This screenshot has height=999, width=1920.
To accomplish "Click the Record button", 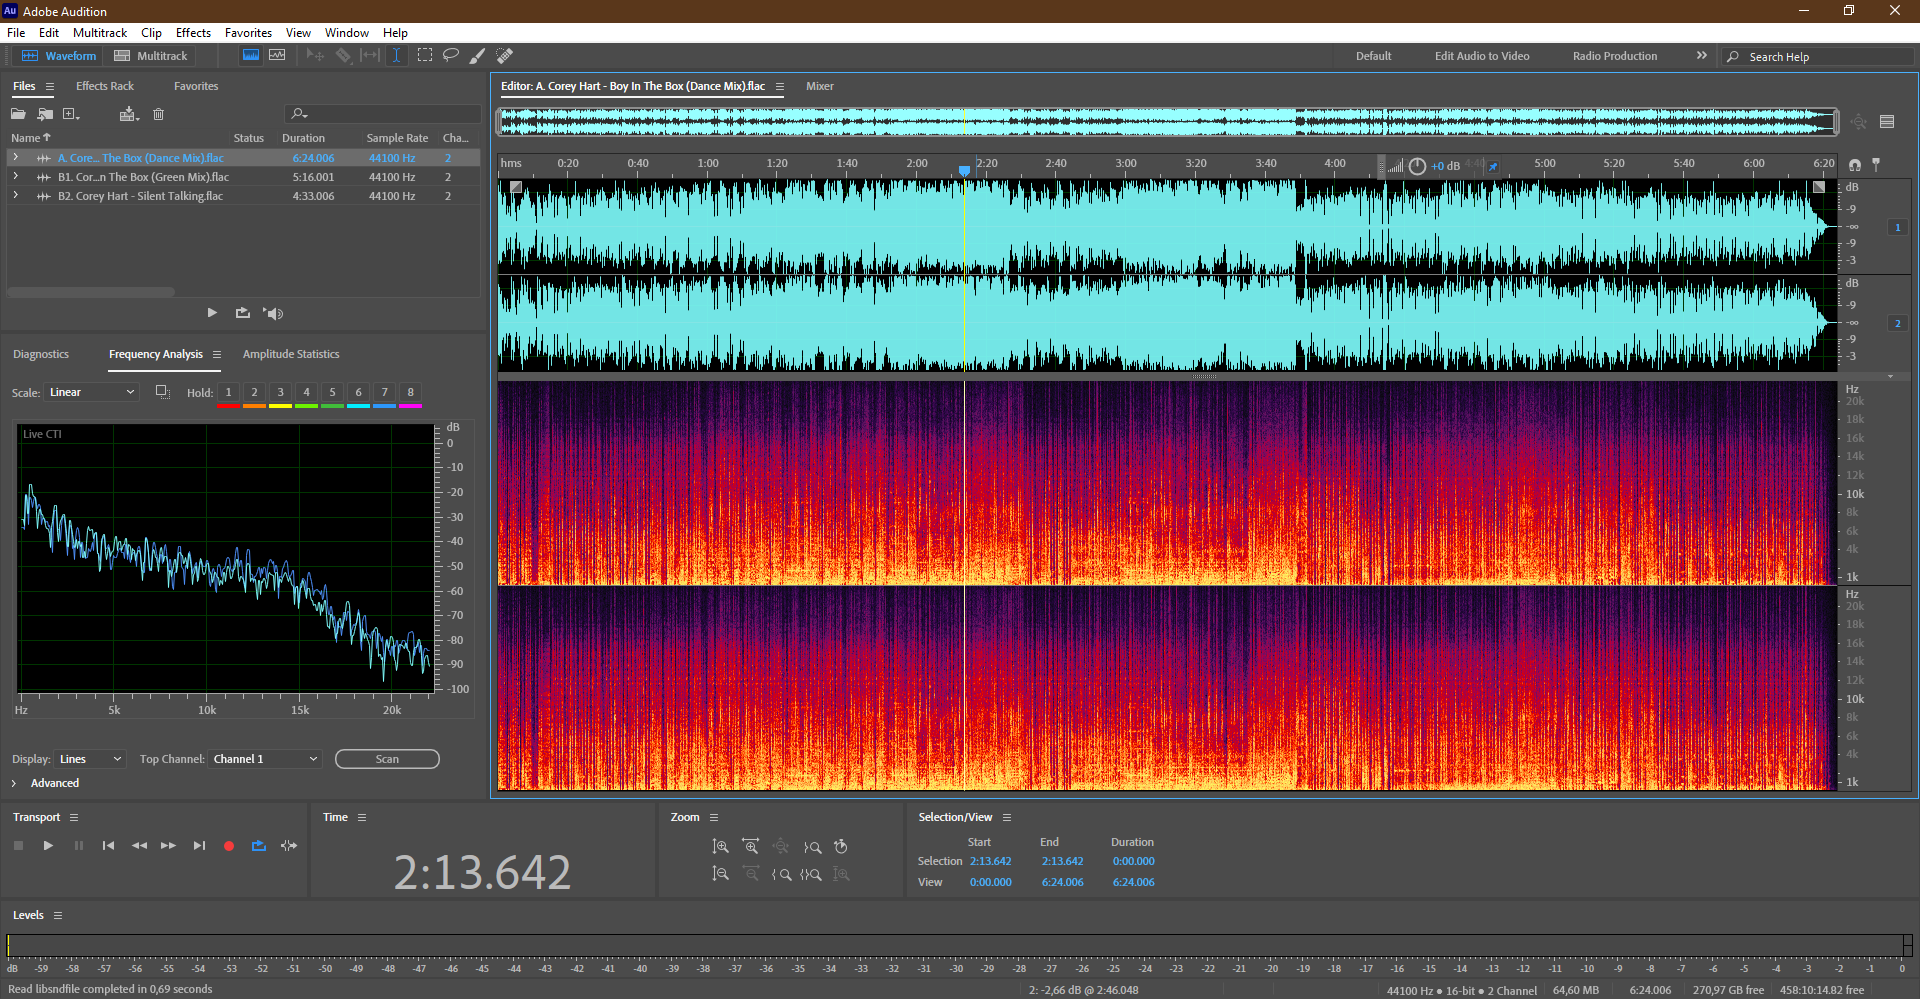I will tap(229, 846).
